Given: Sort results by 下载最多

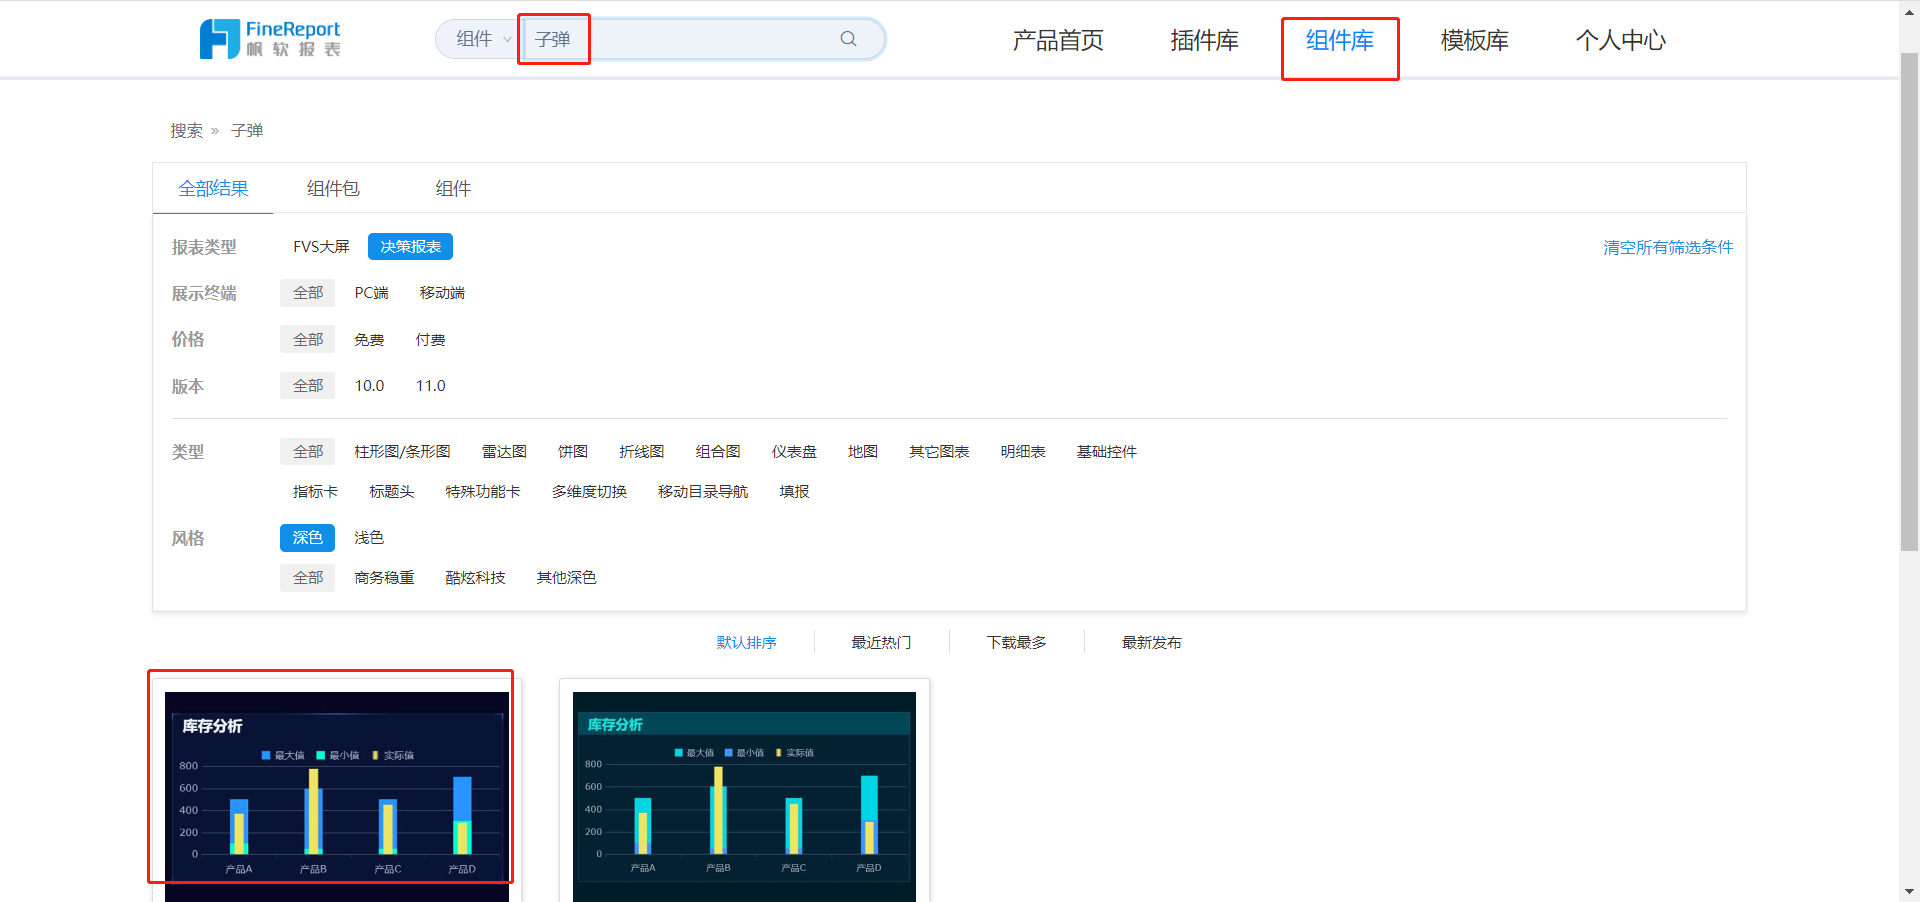Looking at the screenshot, I should 1016,643.
